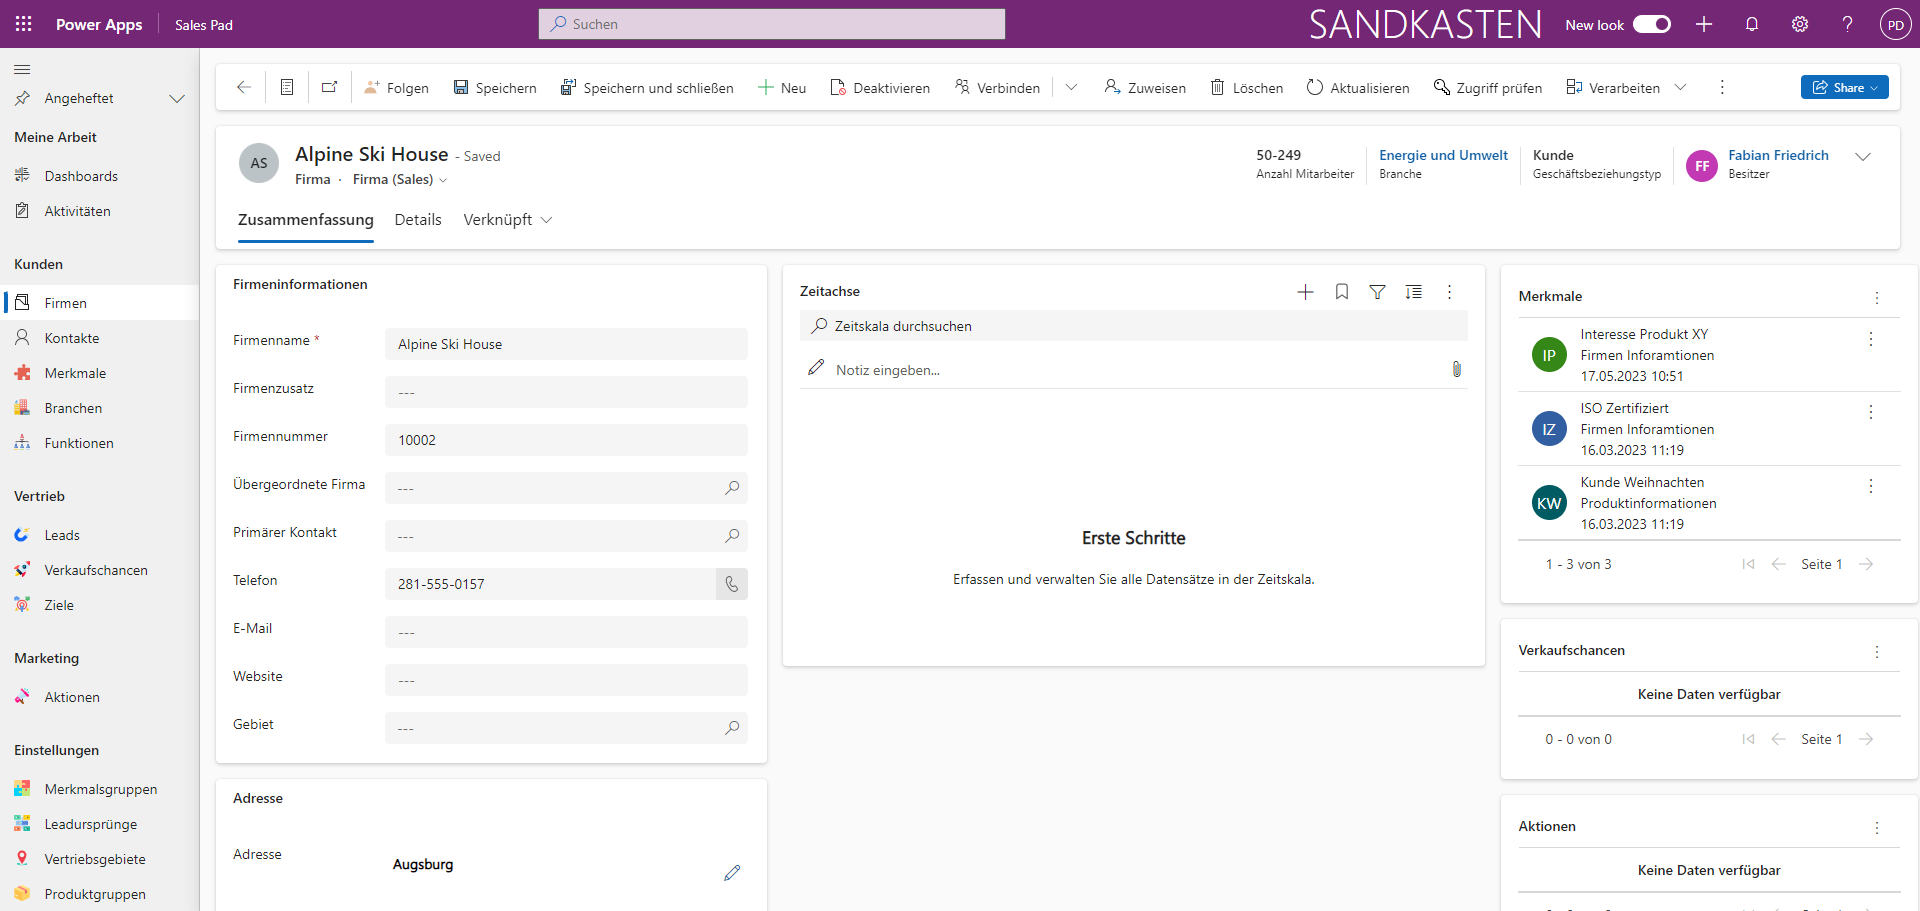Click the plus quick-create icon in header
Image resolution: width=1920 pixels, height=911 pixels.
1704,24
